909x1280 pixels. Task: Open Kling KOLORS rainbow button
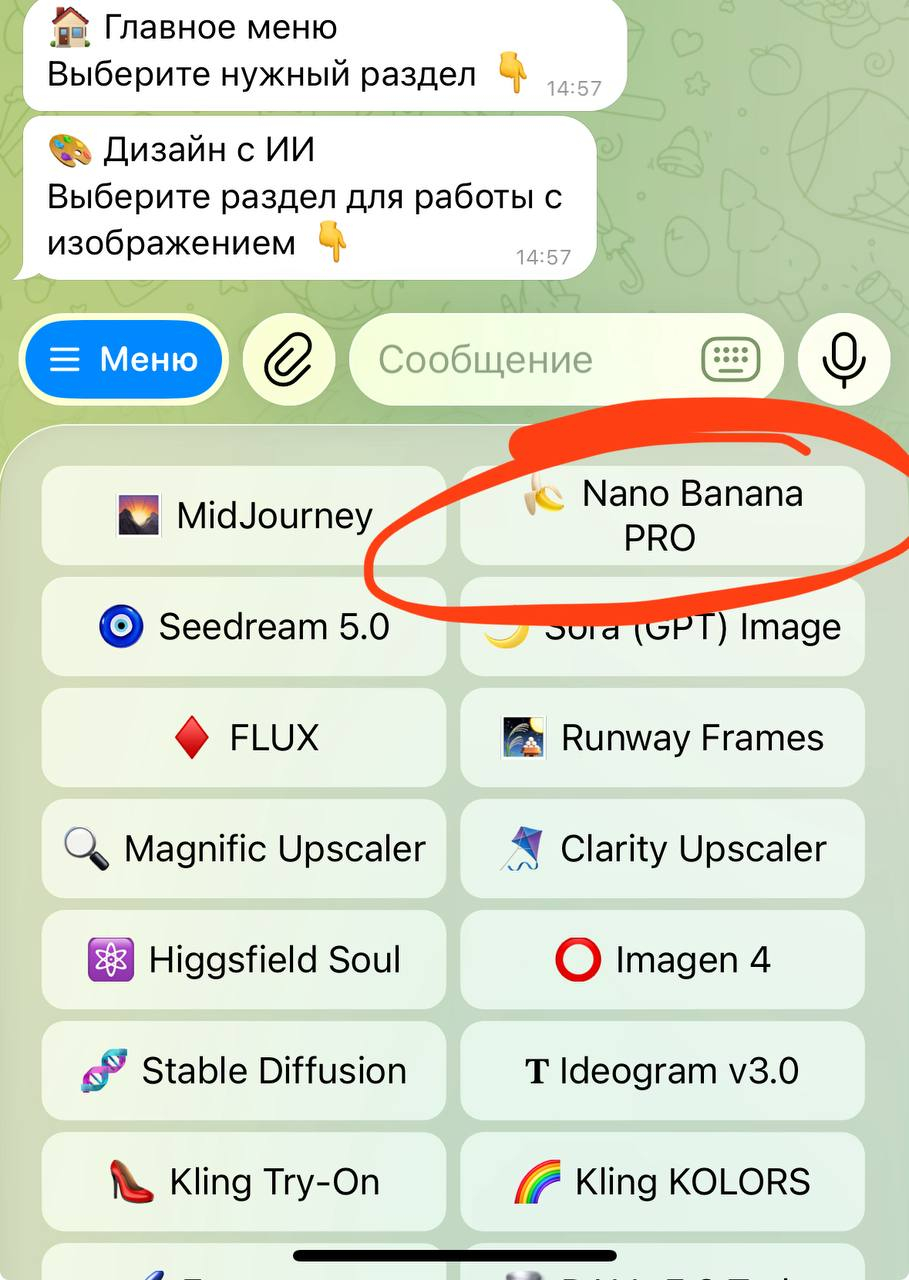point(662,1182)
